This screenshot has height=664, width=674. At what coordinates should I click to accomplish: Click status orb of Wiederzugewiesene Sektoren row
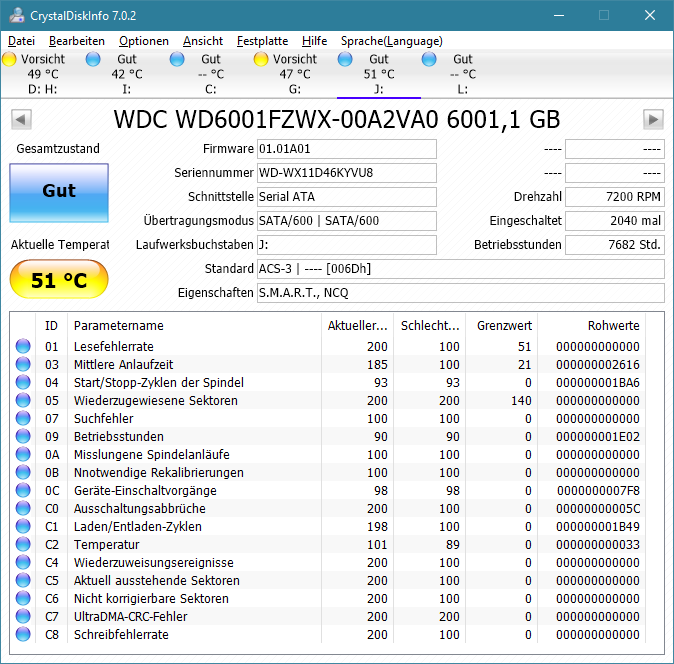coord(23,400)
